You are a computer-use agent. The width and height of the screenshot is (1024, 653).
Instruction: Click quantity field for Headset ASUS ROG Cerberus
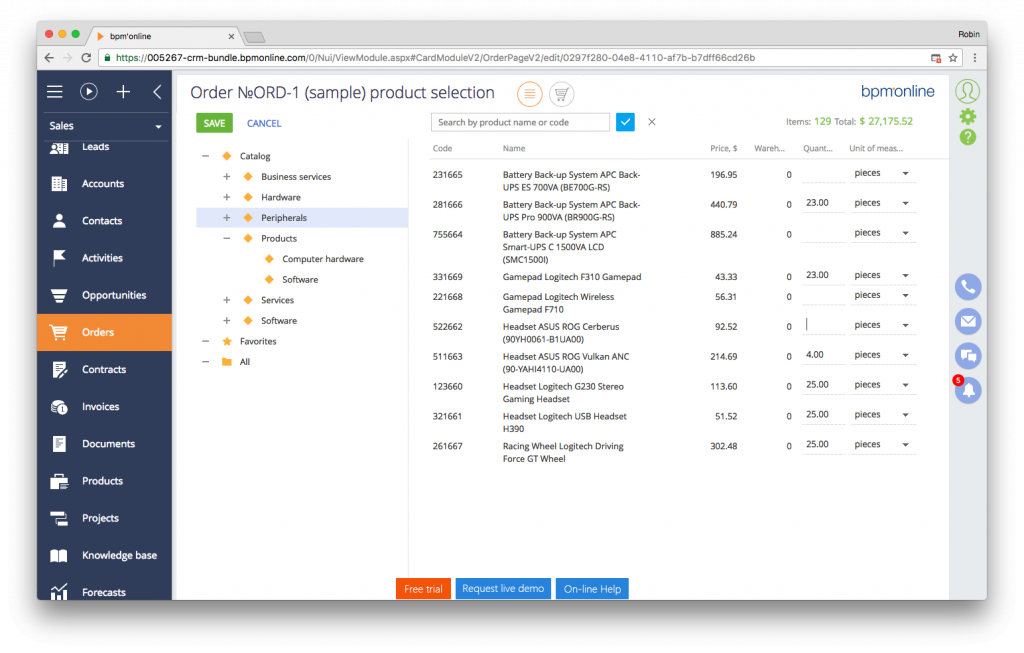click(824, 325)
